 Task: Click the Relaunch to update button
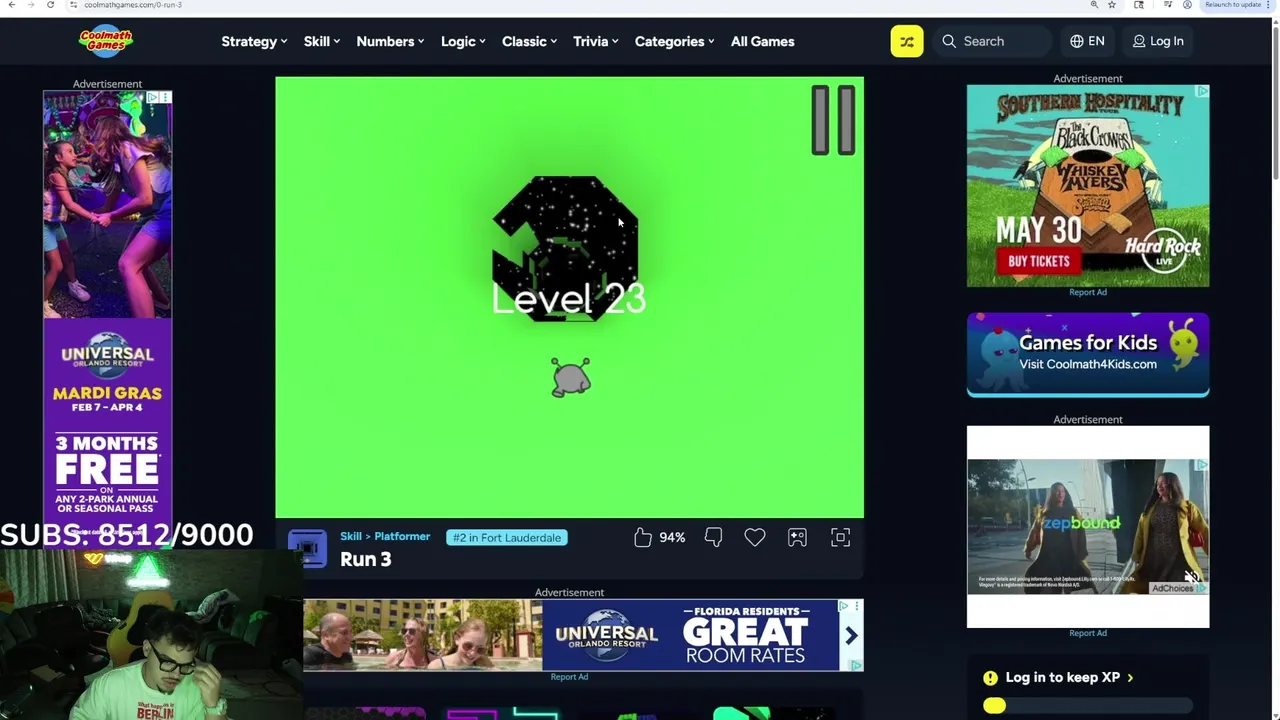[1238, 5]
